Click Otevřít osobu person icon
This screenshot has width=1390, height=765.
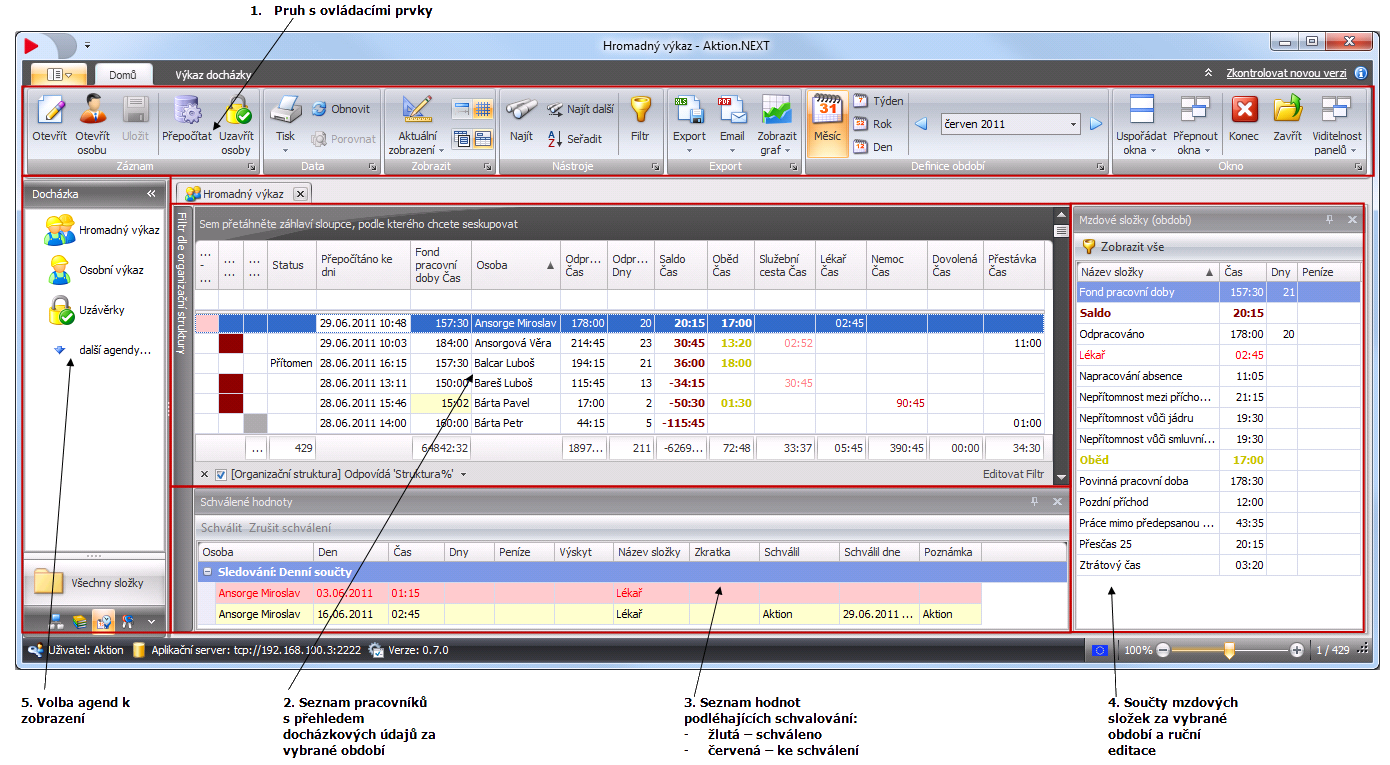(x=93, y=124)
